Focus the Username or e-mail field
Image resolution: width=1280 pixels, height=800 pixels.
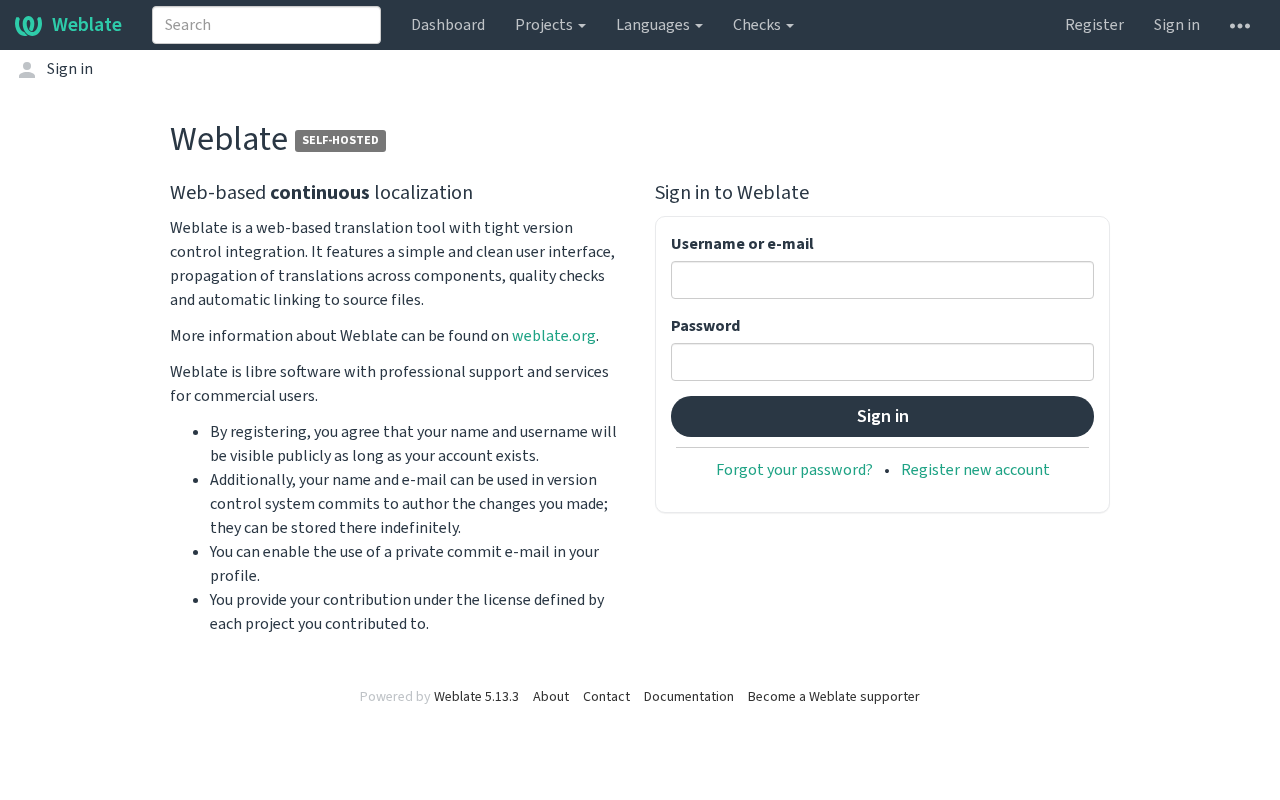coord(882,280)
